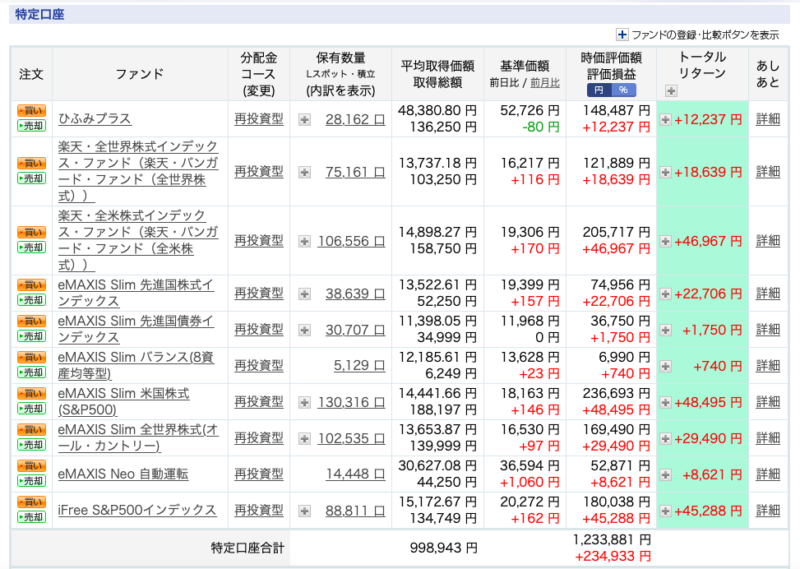Click sell button for 楽天・全米株式インデックス
800x569 pixels.
[32, 248]
